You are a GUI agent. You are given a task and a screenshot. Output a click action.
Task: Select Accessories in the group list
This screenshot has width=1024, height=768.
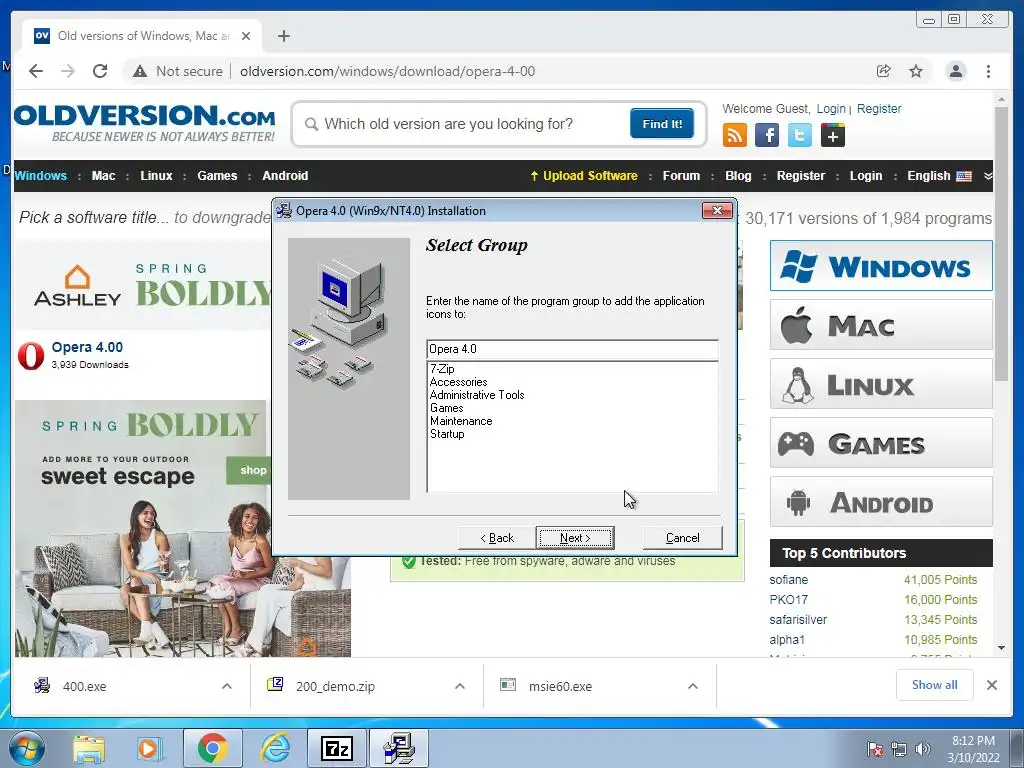(x=458, y=382)
